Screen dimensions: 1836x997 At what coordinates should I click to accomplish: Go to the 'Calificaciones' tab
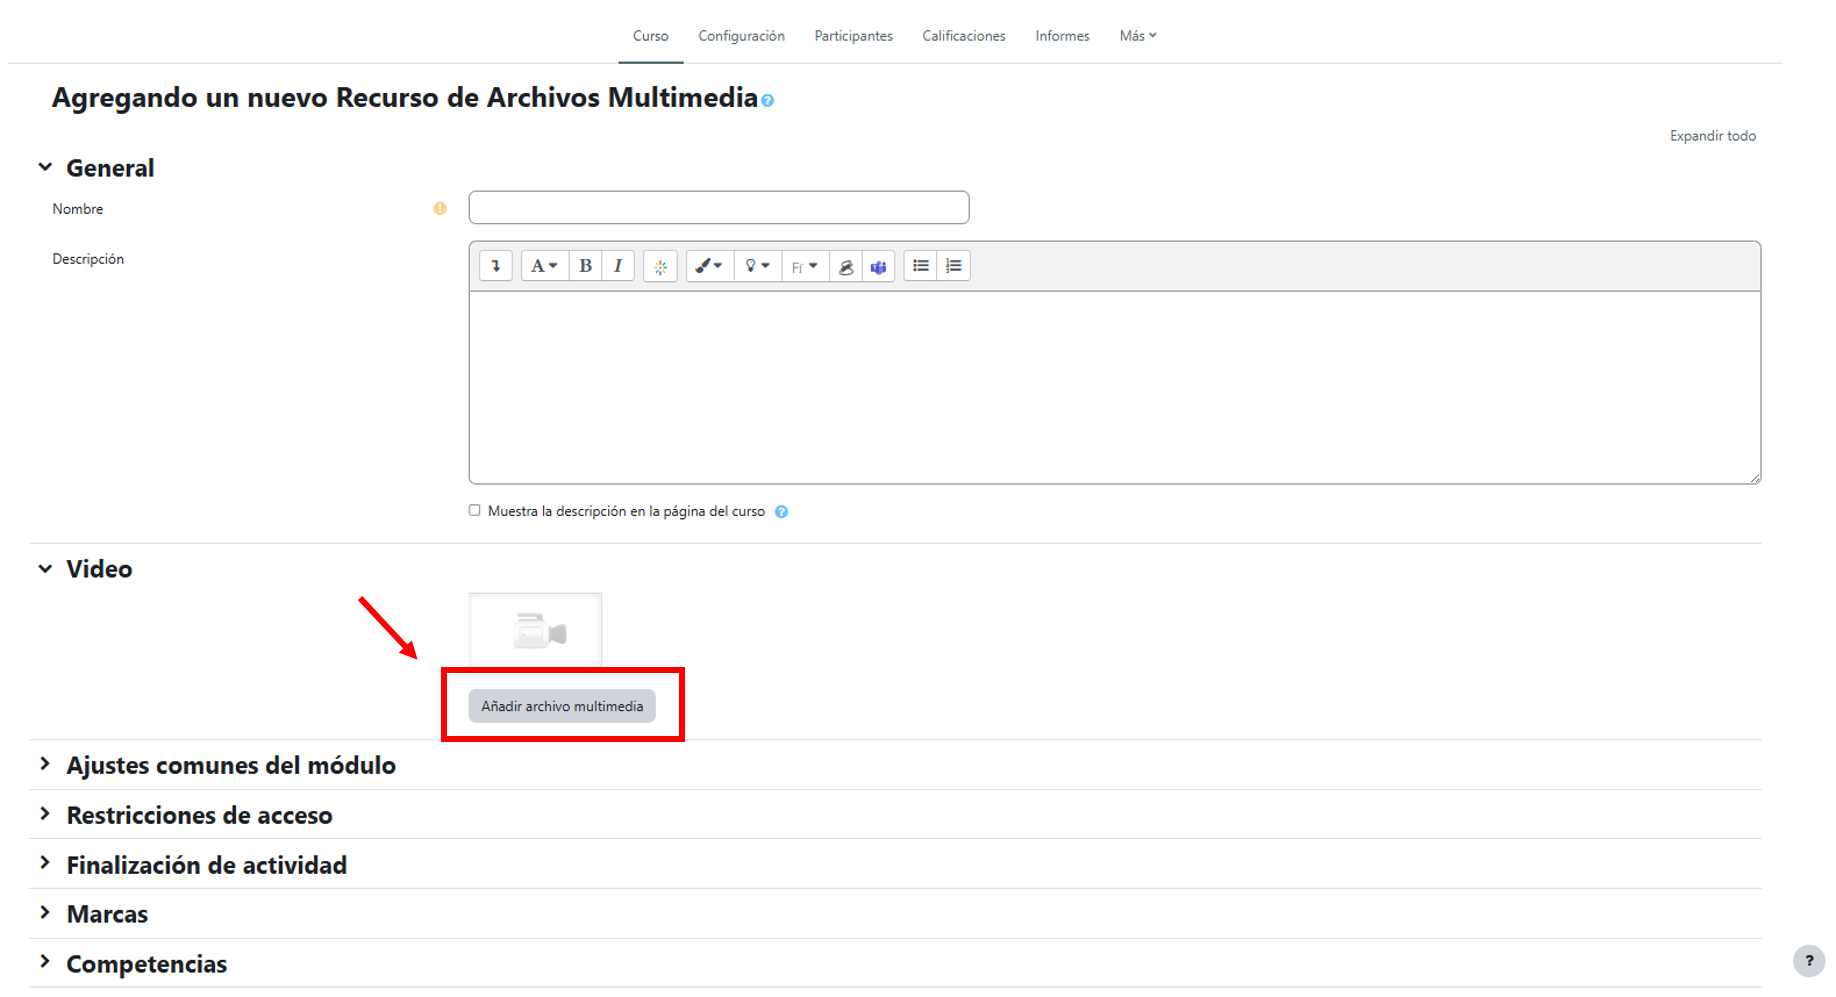(x=963, y=36)
